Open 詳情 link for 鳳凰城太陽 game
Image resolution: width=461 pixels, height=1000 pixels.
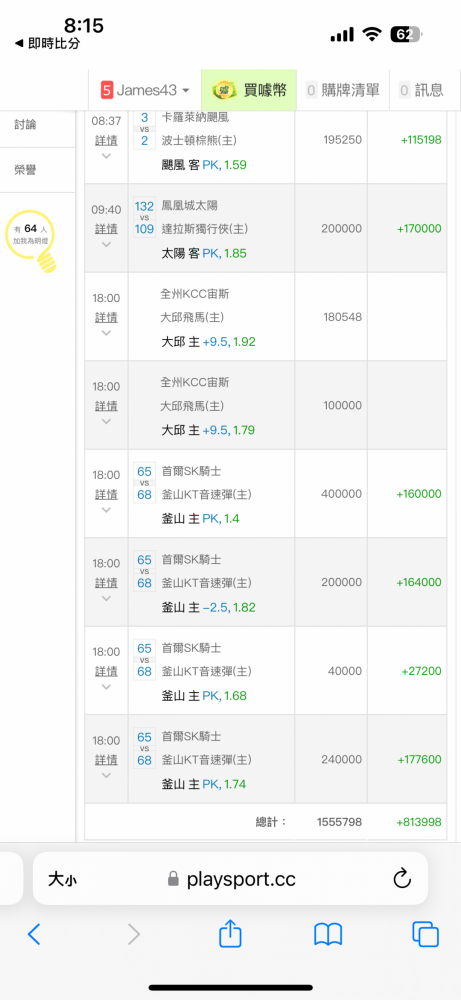(106, 228)
